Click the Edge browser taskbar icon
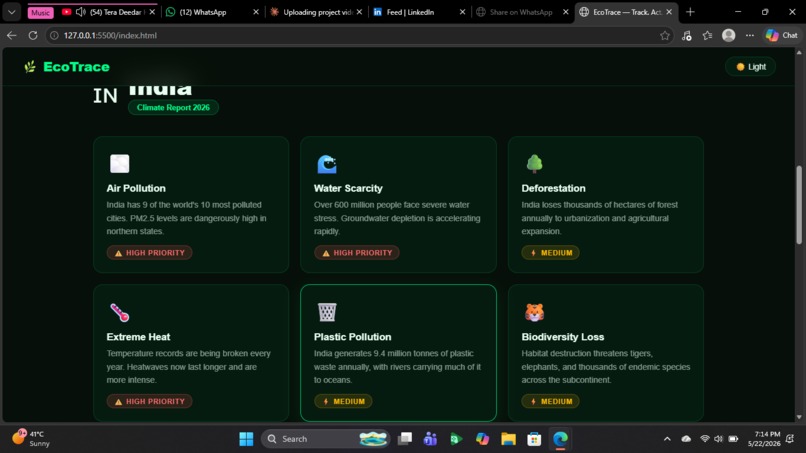Screen dimensions: 806x453 coord(560,439)
